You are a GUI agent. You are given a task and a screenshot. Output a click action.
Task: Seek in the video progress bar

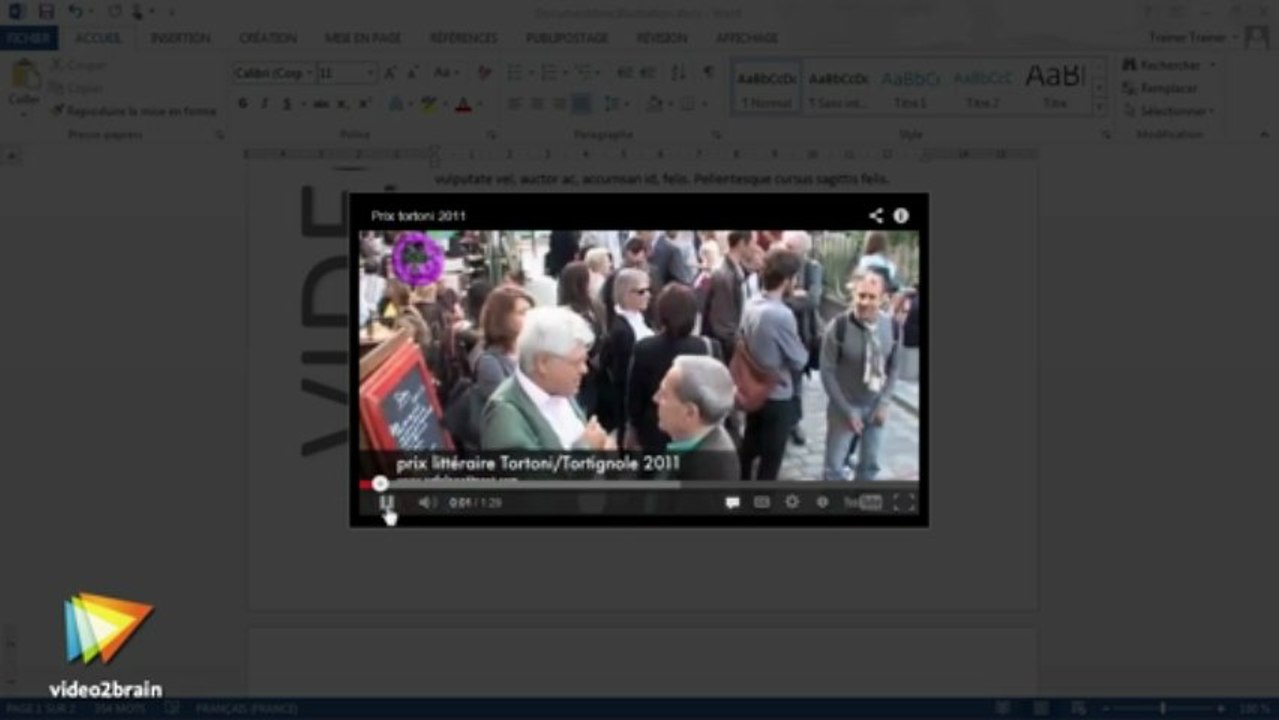(x=638, y=484)
